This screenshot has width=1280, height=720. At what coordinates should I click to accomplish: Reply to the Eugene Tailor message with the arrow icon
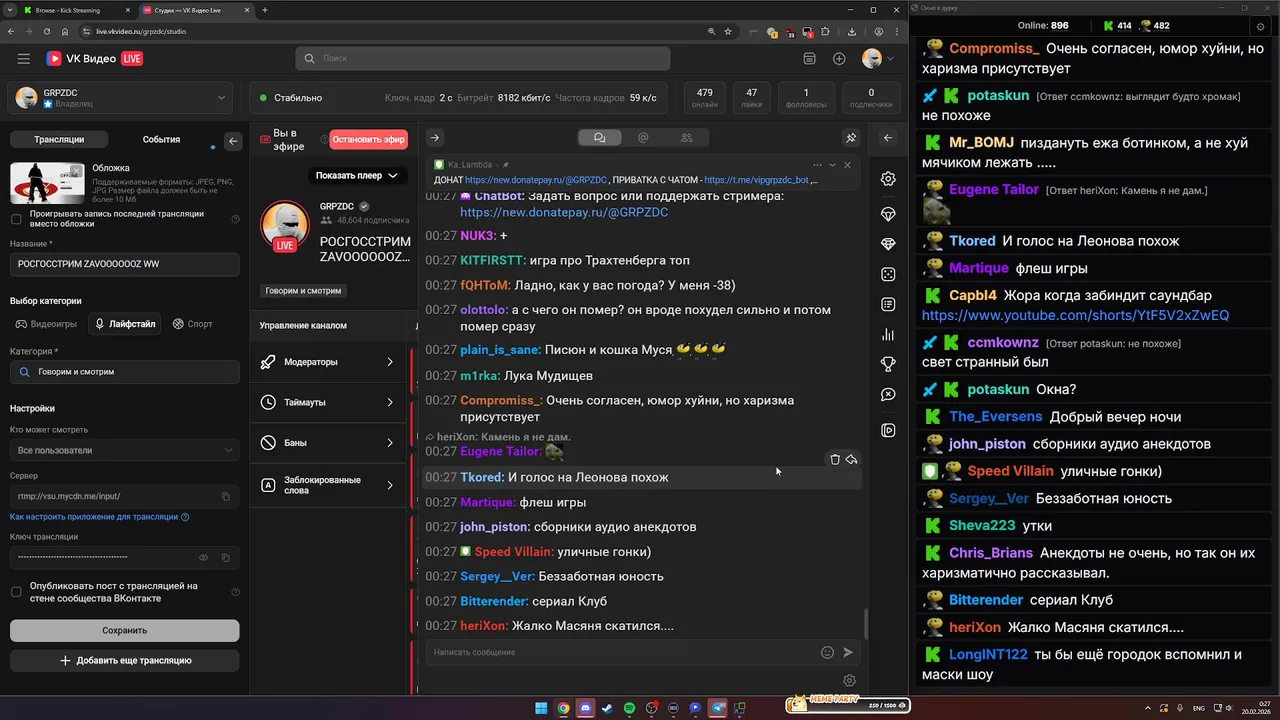[851, 459]
